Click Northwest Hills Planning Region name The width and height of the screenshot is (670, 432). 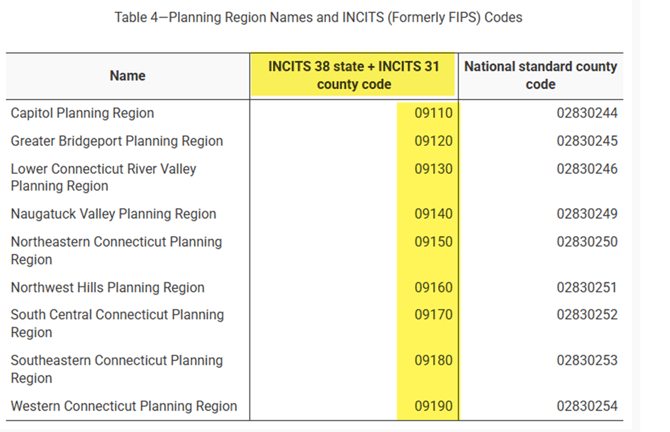coord(108,288)
